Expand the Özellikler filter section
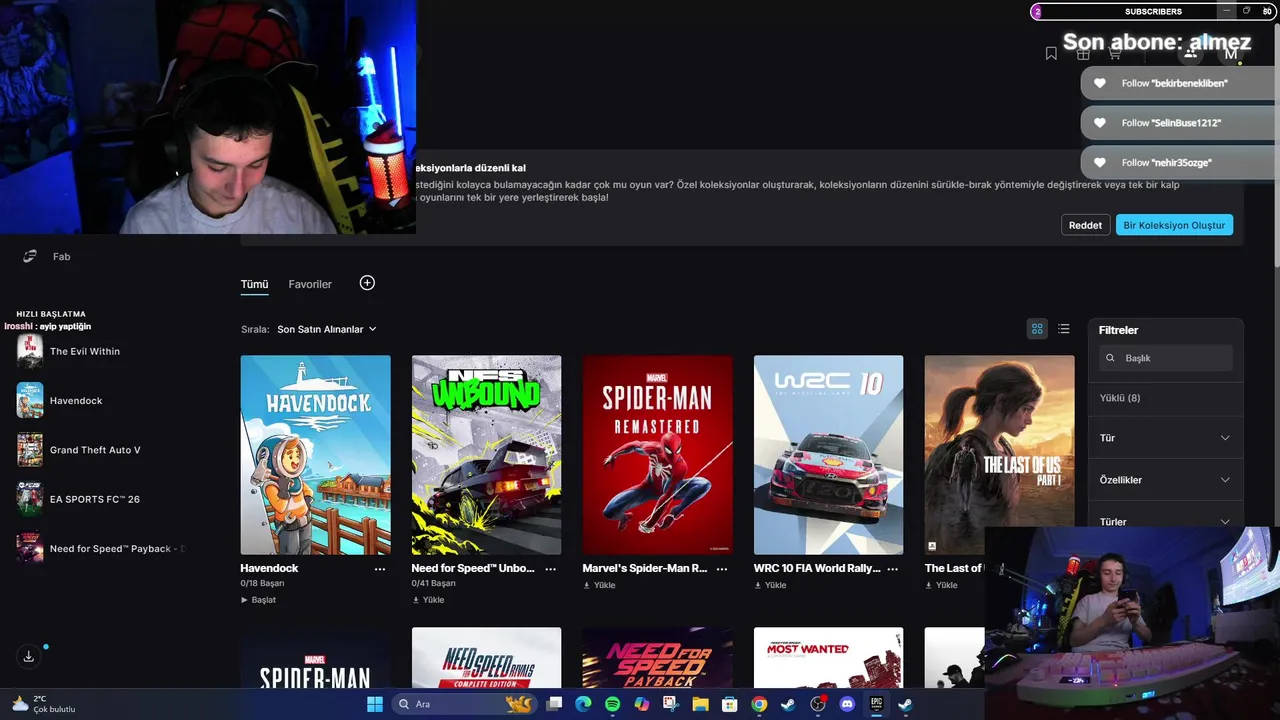The image size is (1280, 720). (x=1165, y=480)
